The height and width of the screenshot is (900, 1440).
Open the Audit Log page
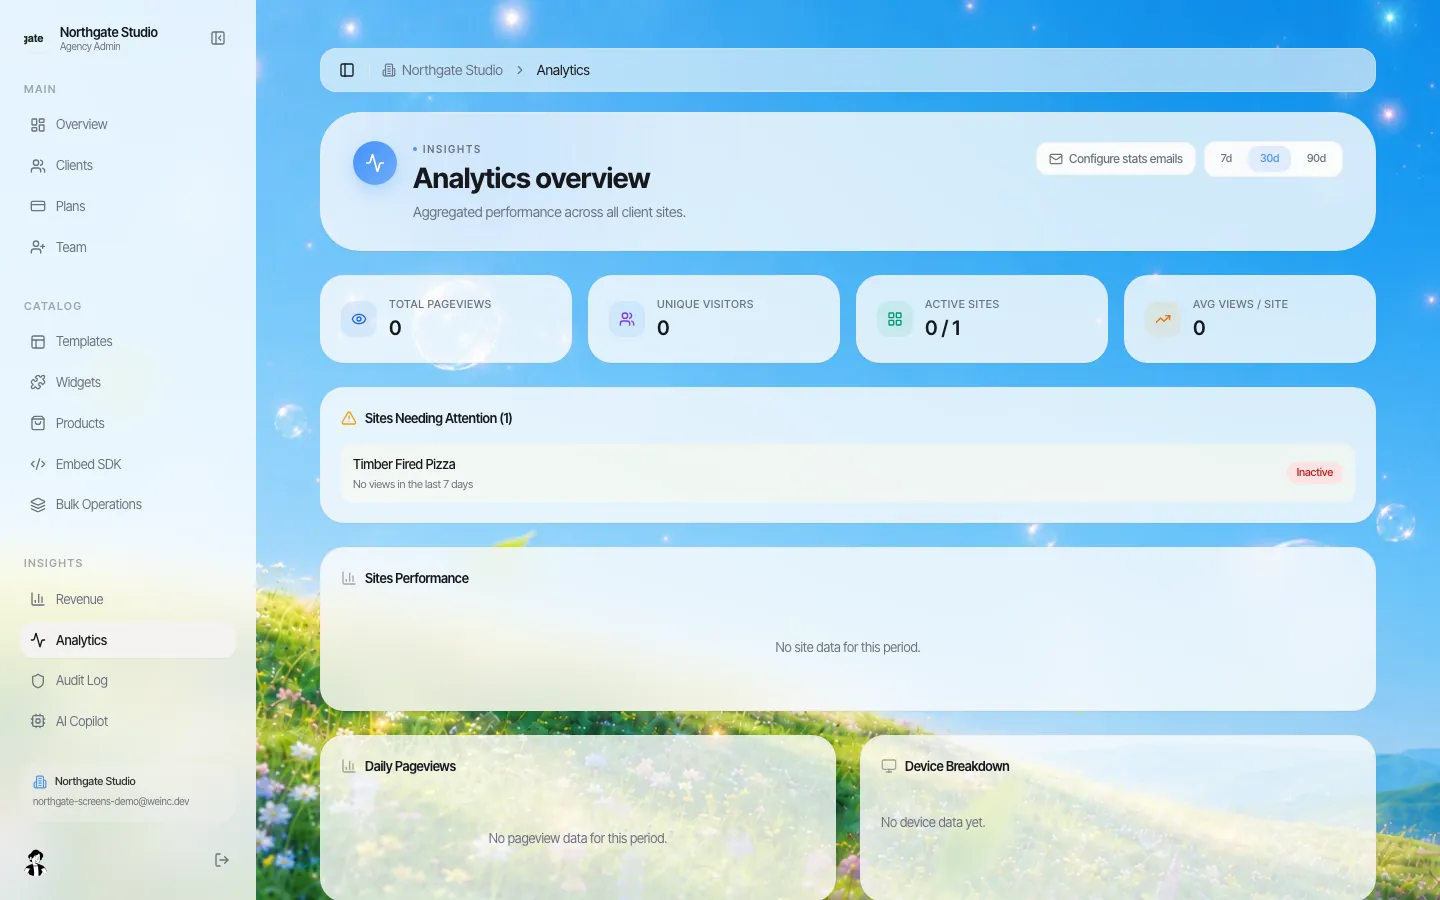[x=128, y=681]
